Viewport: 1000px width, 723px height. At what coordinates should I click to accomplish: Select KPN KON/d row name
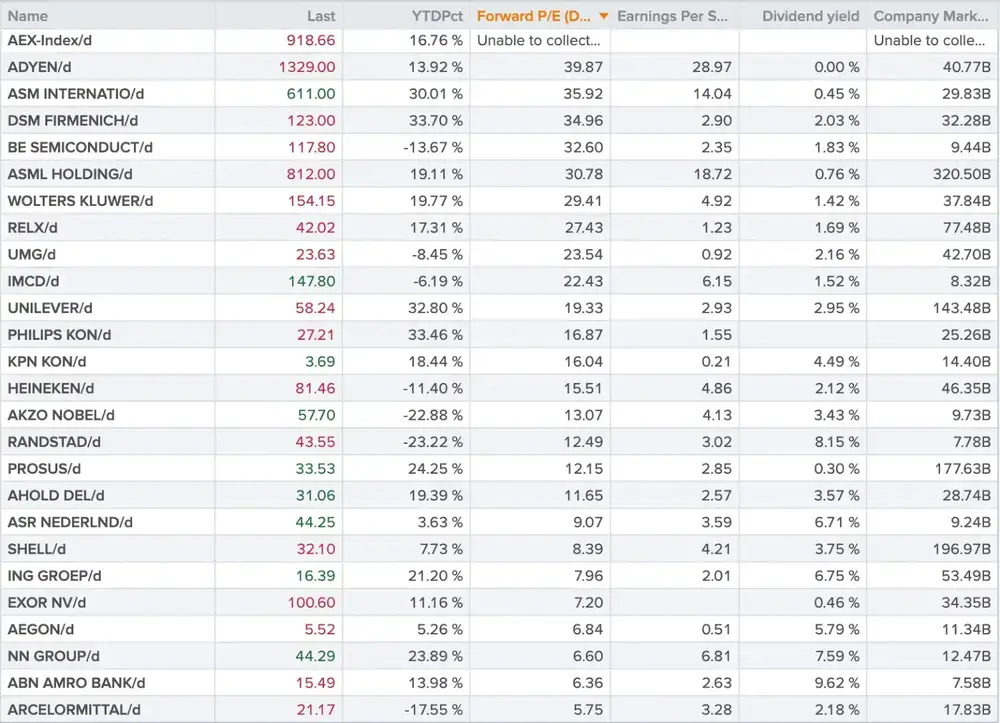[47, 362]
